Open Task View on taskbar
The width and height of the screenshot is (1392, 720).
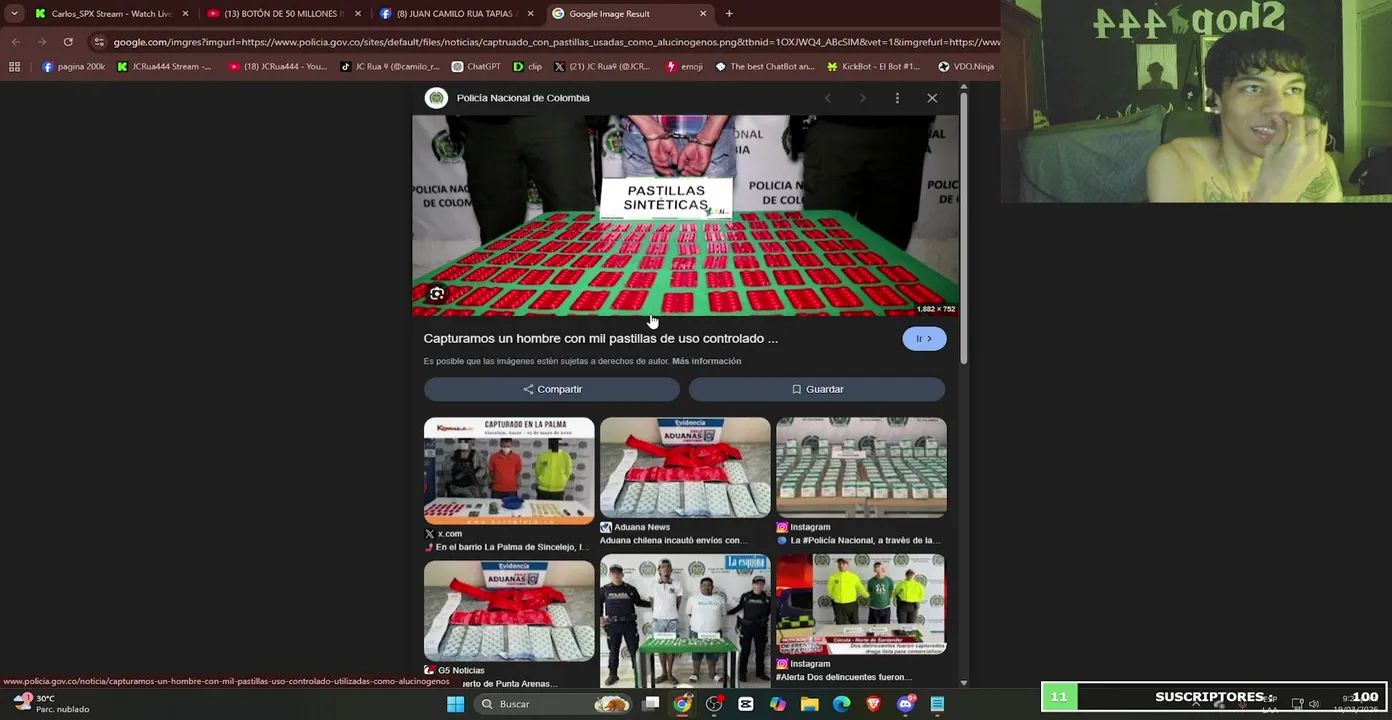[651, 704]
